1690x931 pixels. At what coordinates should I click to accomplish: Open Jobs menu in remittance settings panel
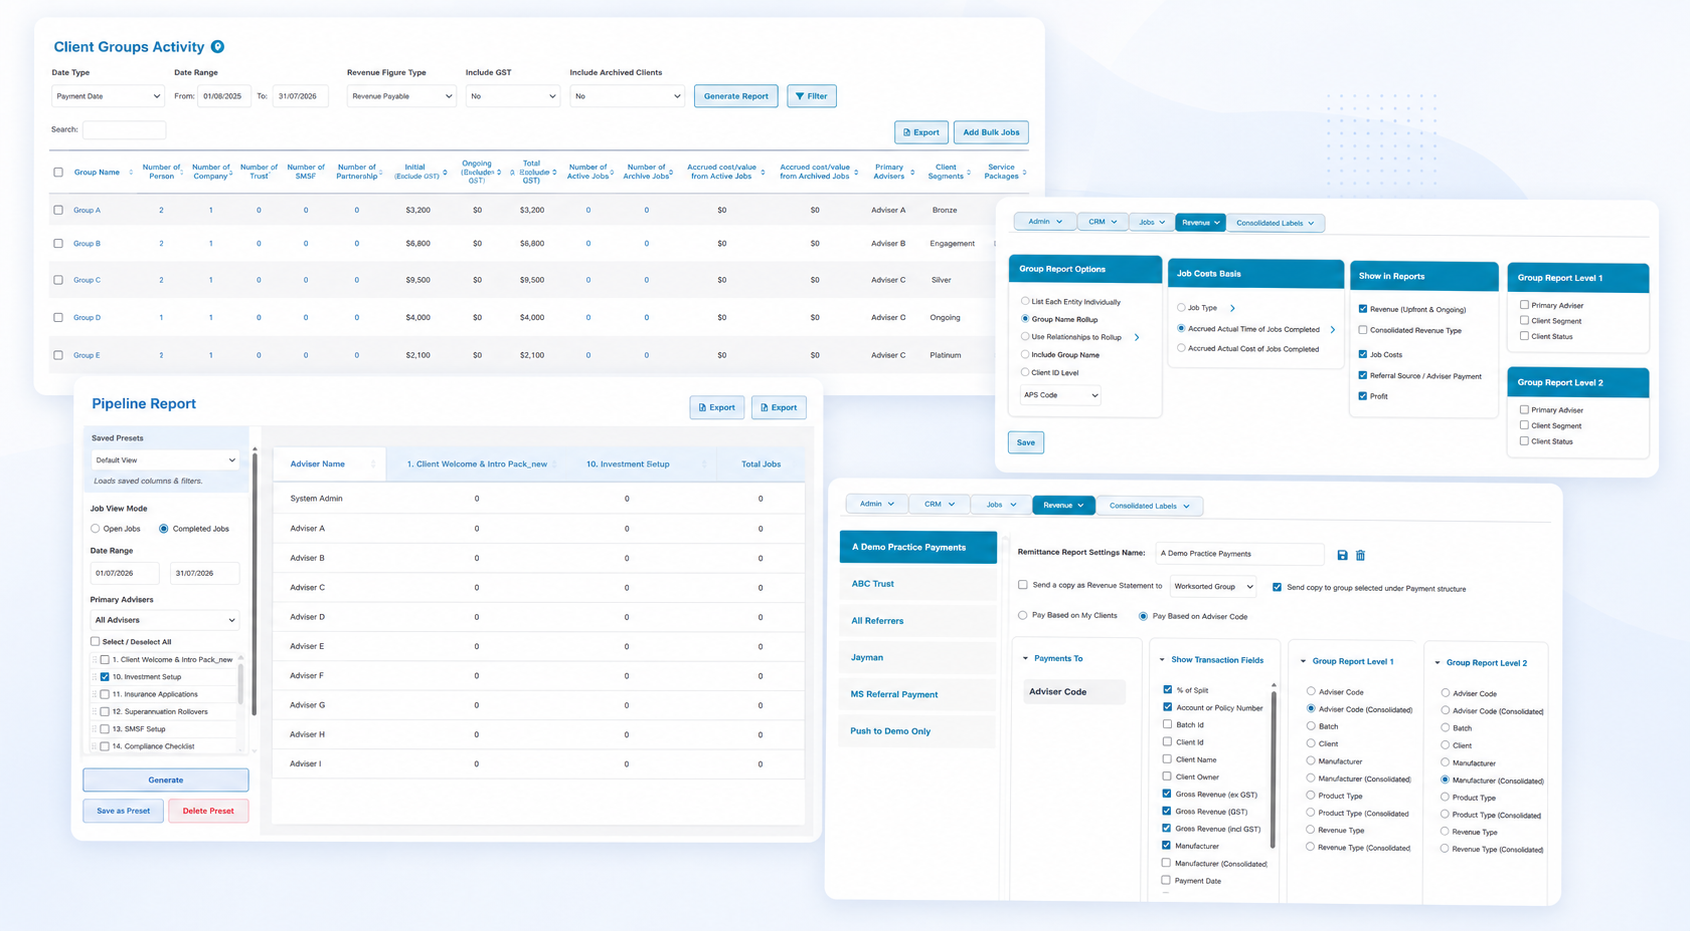point(1001,505)
